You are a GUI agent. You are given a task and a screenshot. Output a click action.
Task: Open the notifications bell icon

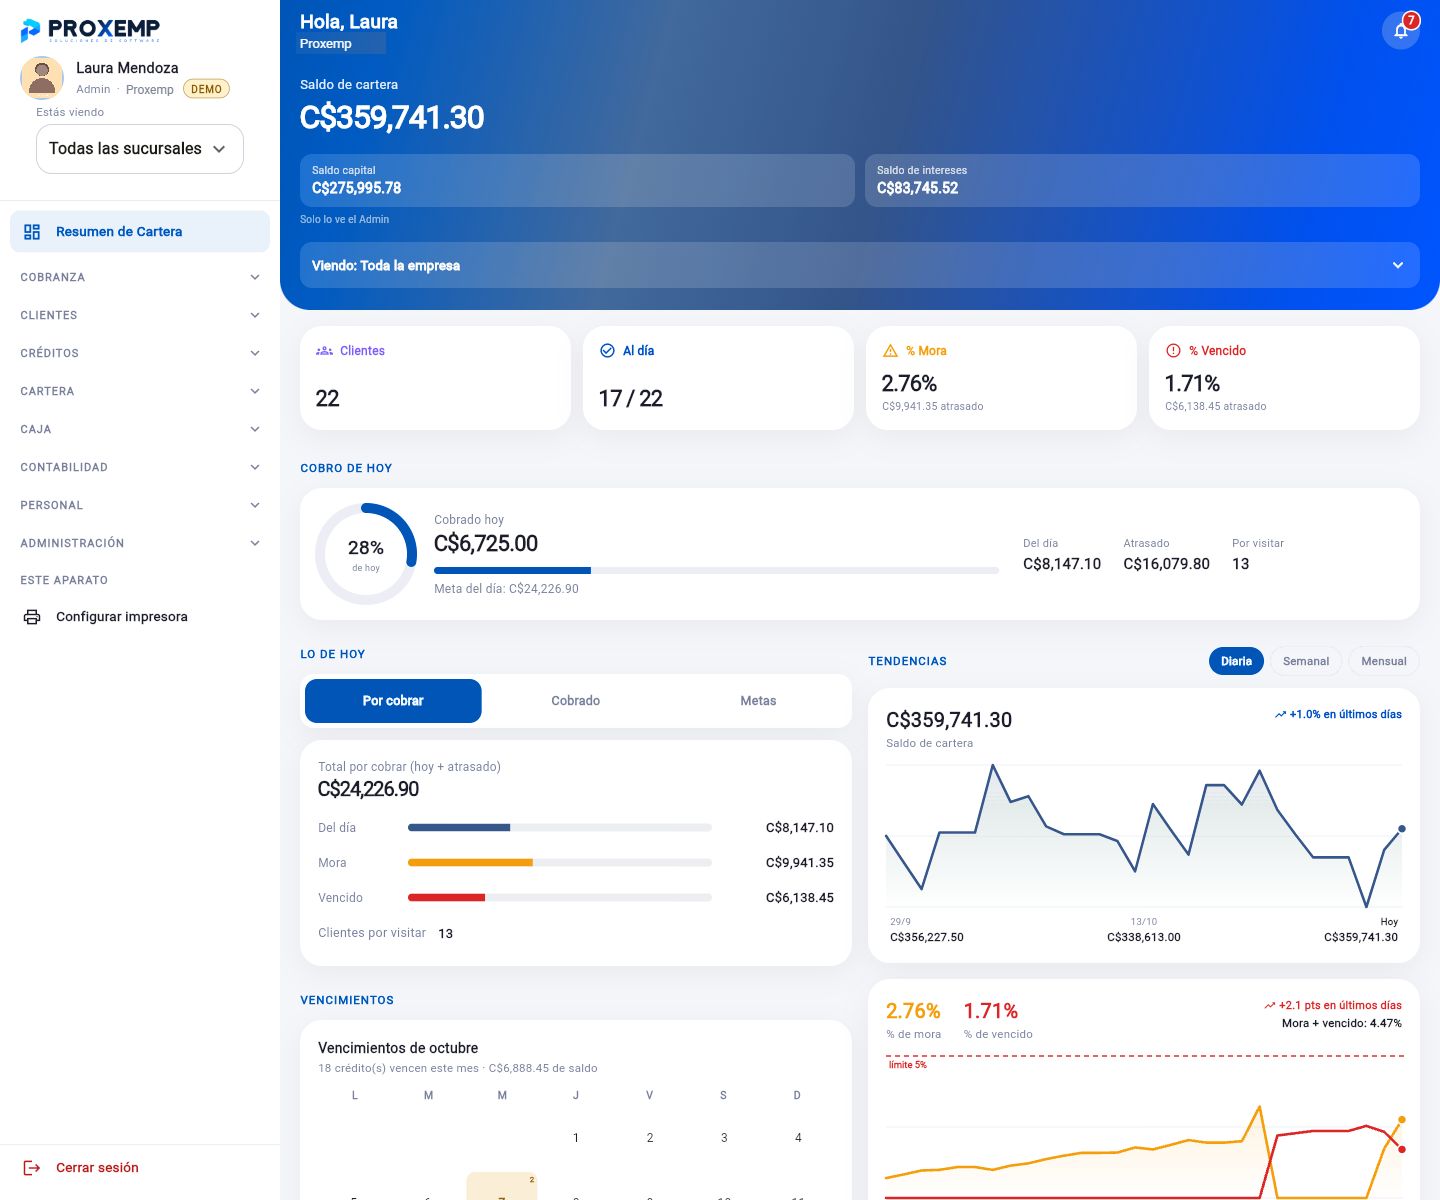pyautogui.click(x=1401, y=30)
